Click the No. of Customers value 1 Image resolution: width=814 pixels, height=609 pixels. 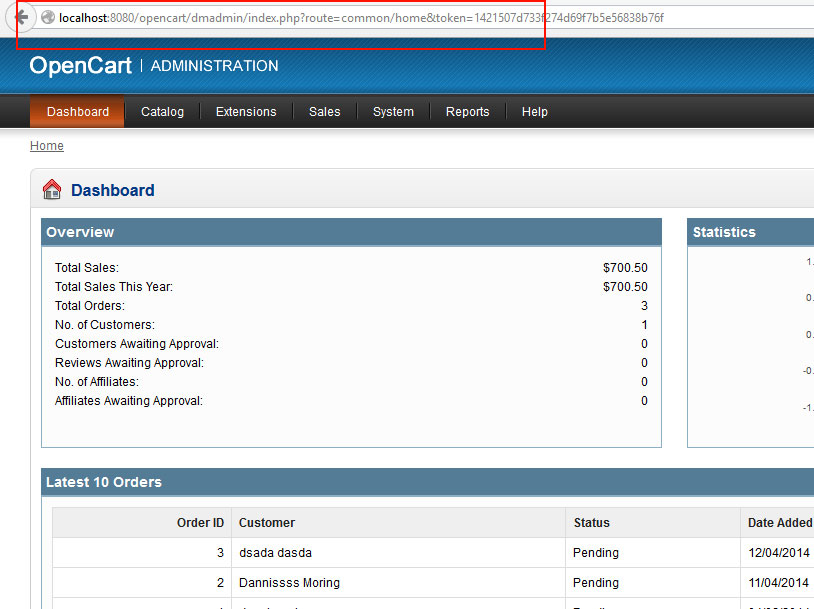tap(644, 325)
